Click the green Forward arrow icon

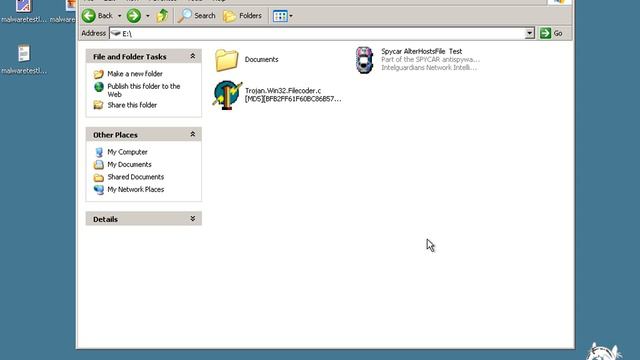(133, 16)
